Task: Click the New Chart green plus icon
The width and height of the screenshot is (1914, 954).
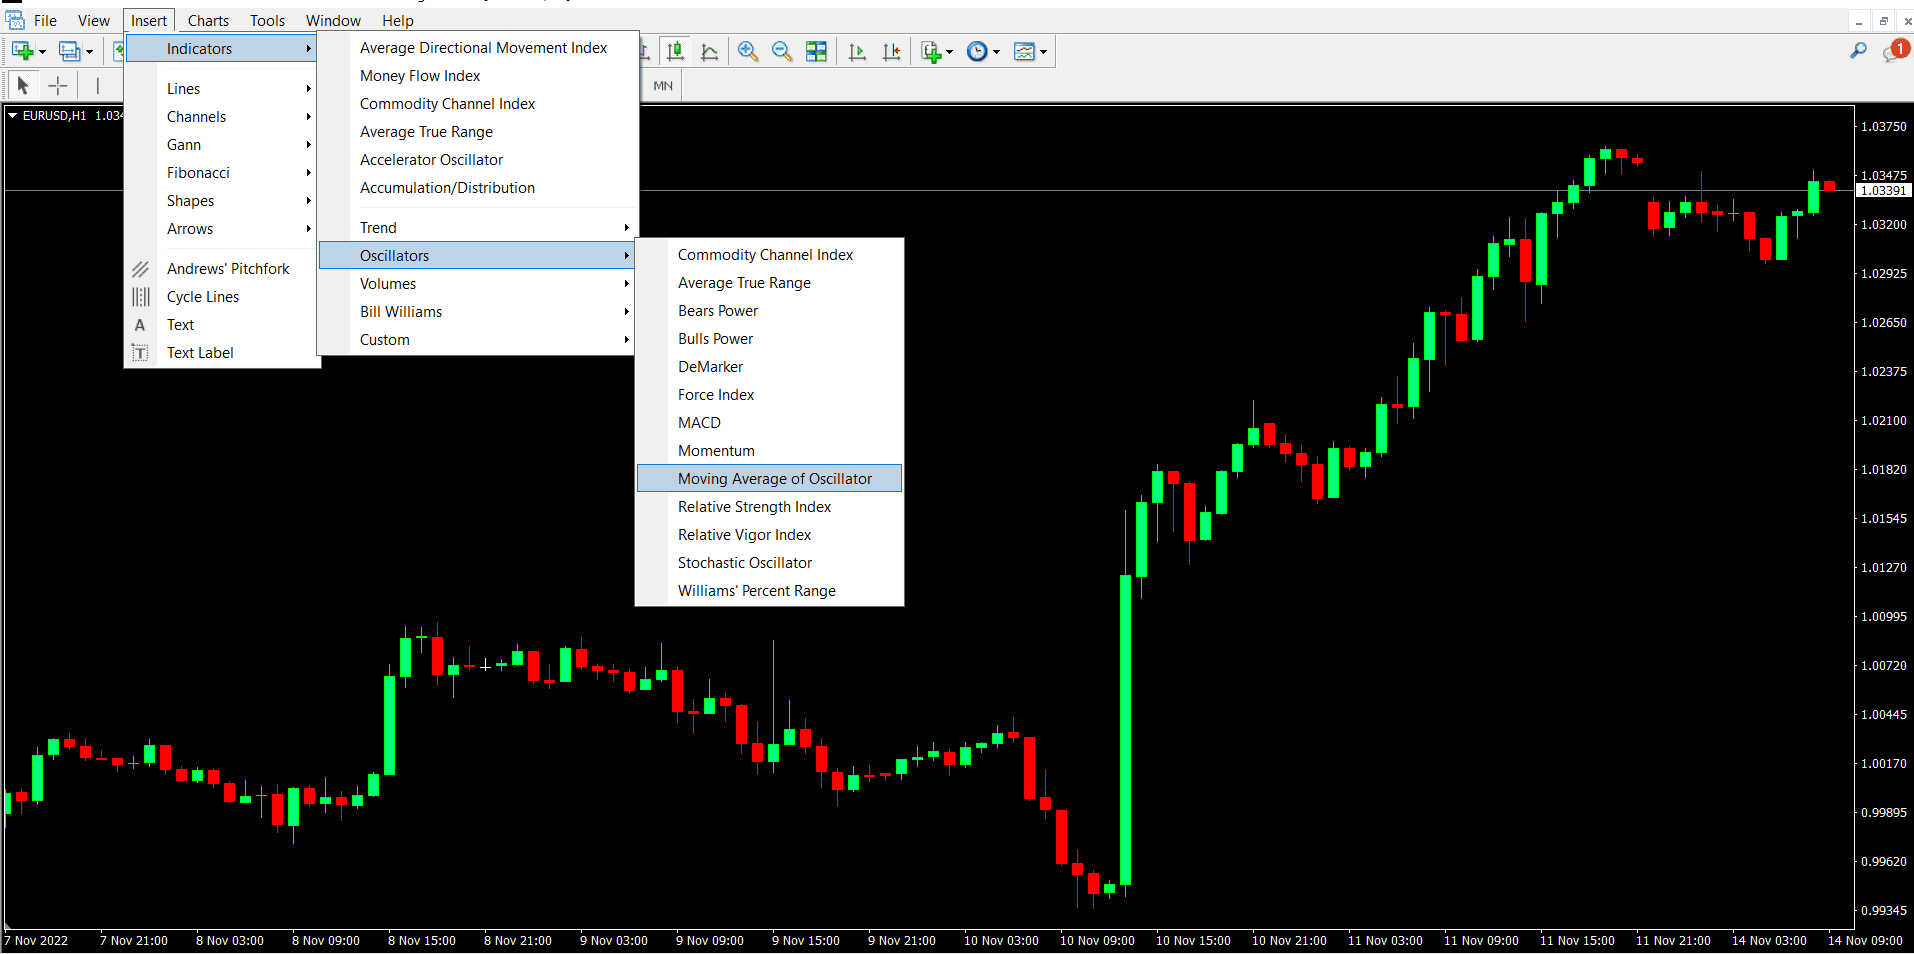Action: 22,51
